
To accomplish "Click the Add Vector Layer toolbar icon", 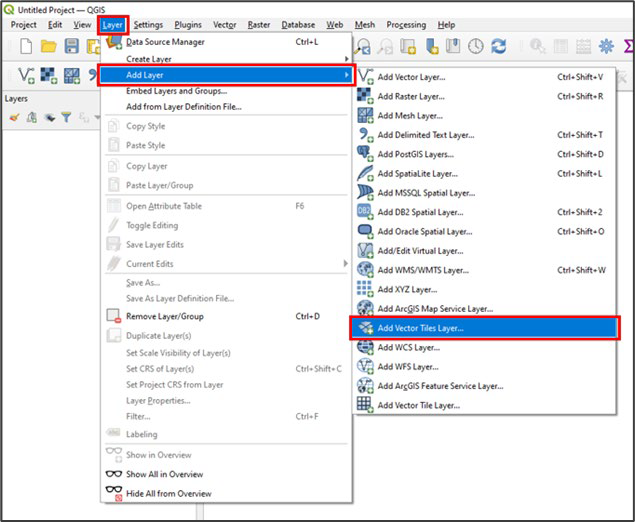I will tap(26, 75).
